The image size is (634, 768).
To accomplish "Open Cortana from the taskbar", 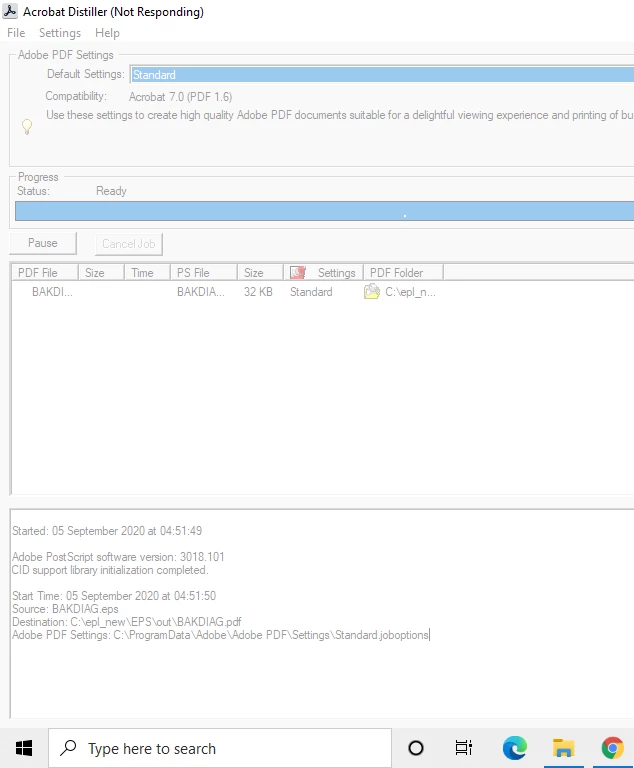I will coord(415,748).
